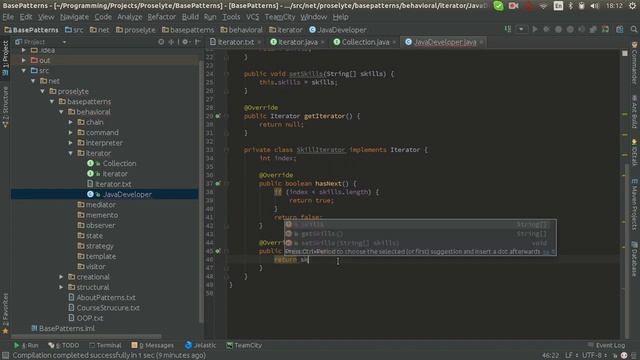
Task: Click the Debug bug icon in toolbar
Action: [x=547, y=29]
